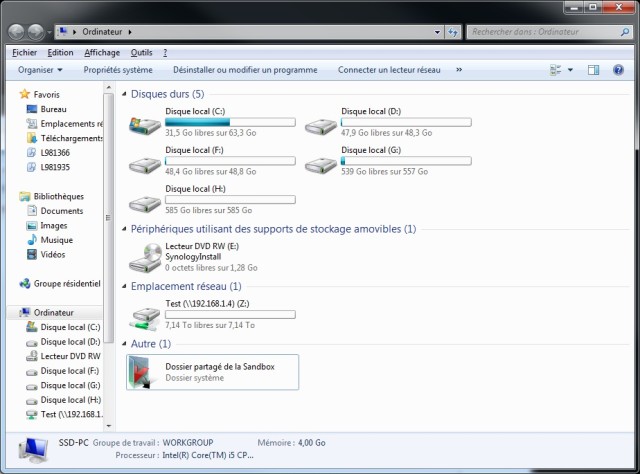Open the Affichage menu
Image resolution: width=640 pixels, height=474 pixels.
(x=102, y=53)
